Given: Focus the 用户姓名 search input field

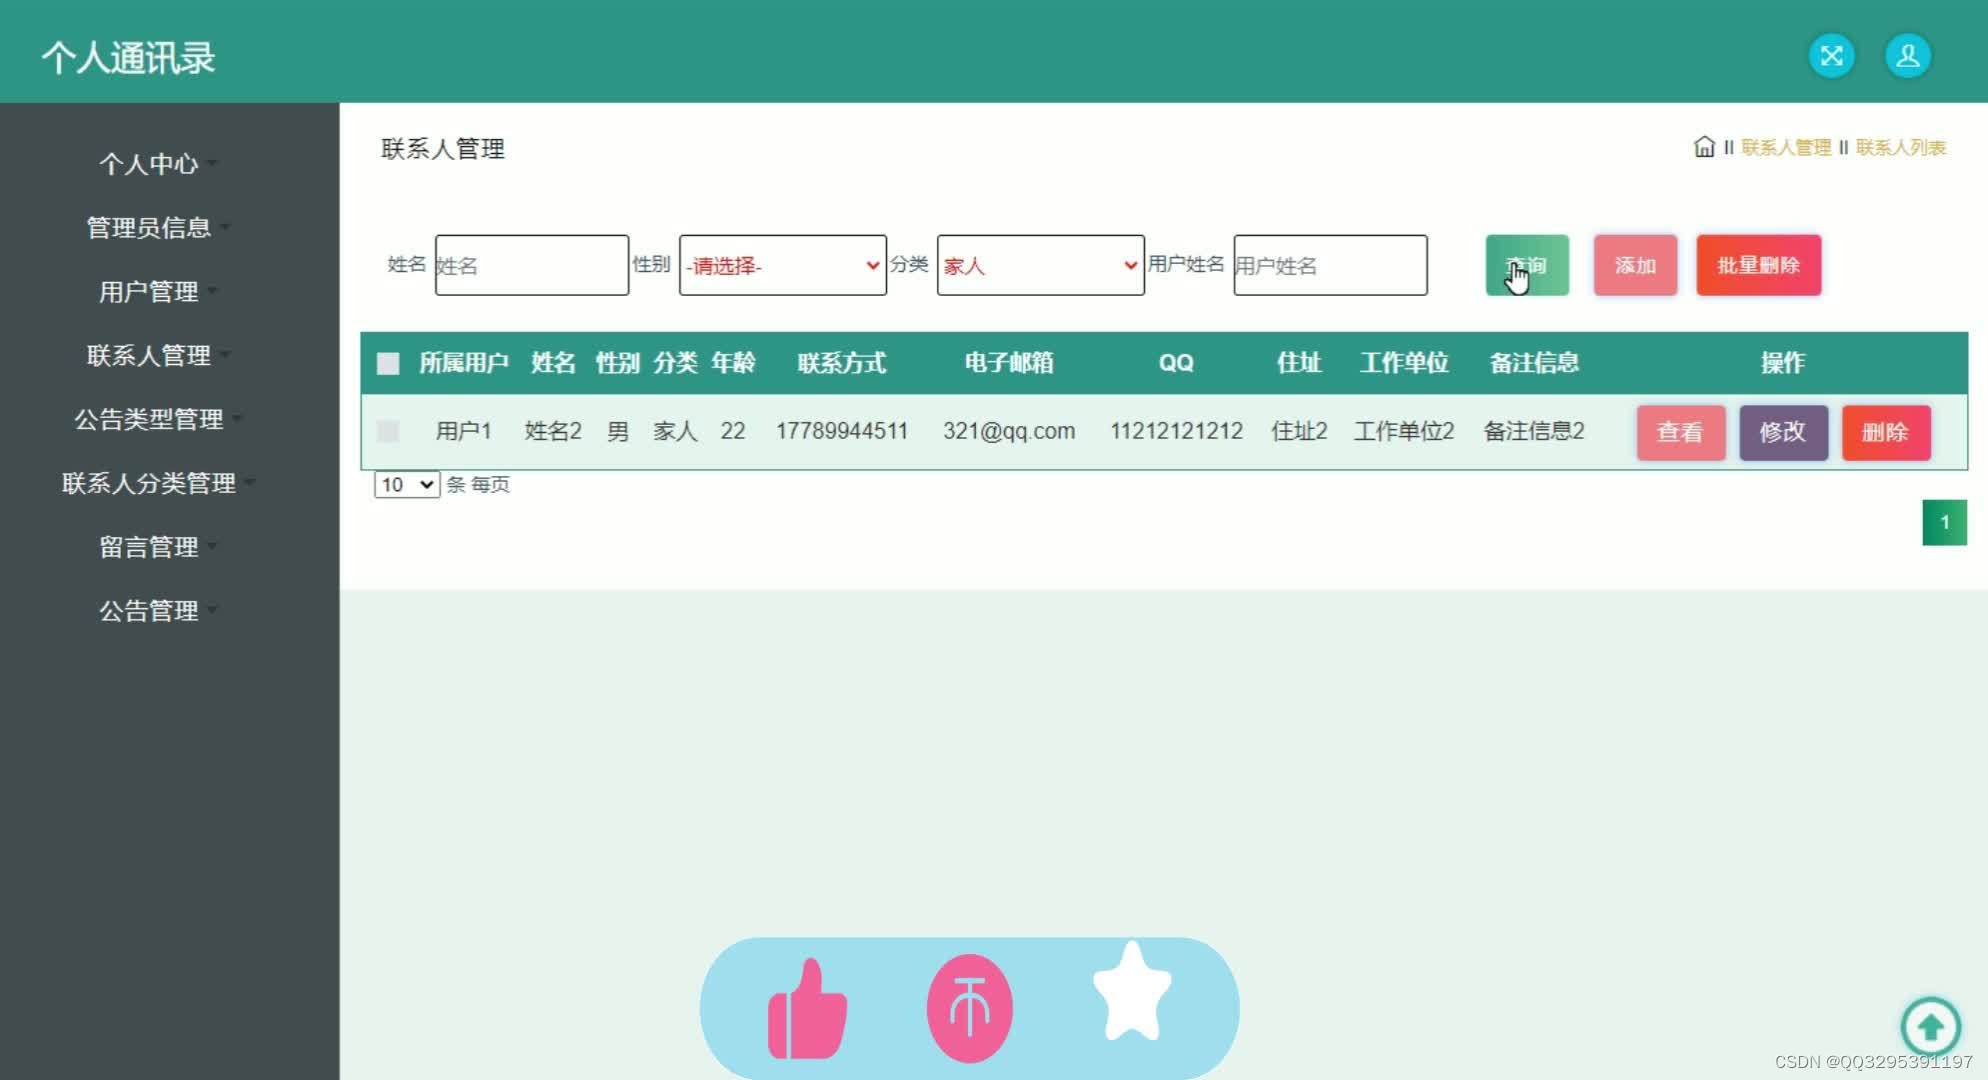Looking at the screenshot, I should point(1330,265).
